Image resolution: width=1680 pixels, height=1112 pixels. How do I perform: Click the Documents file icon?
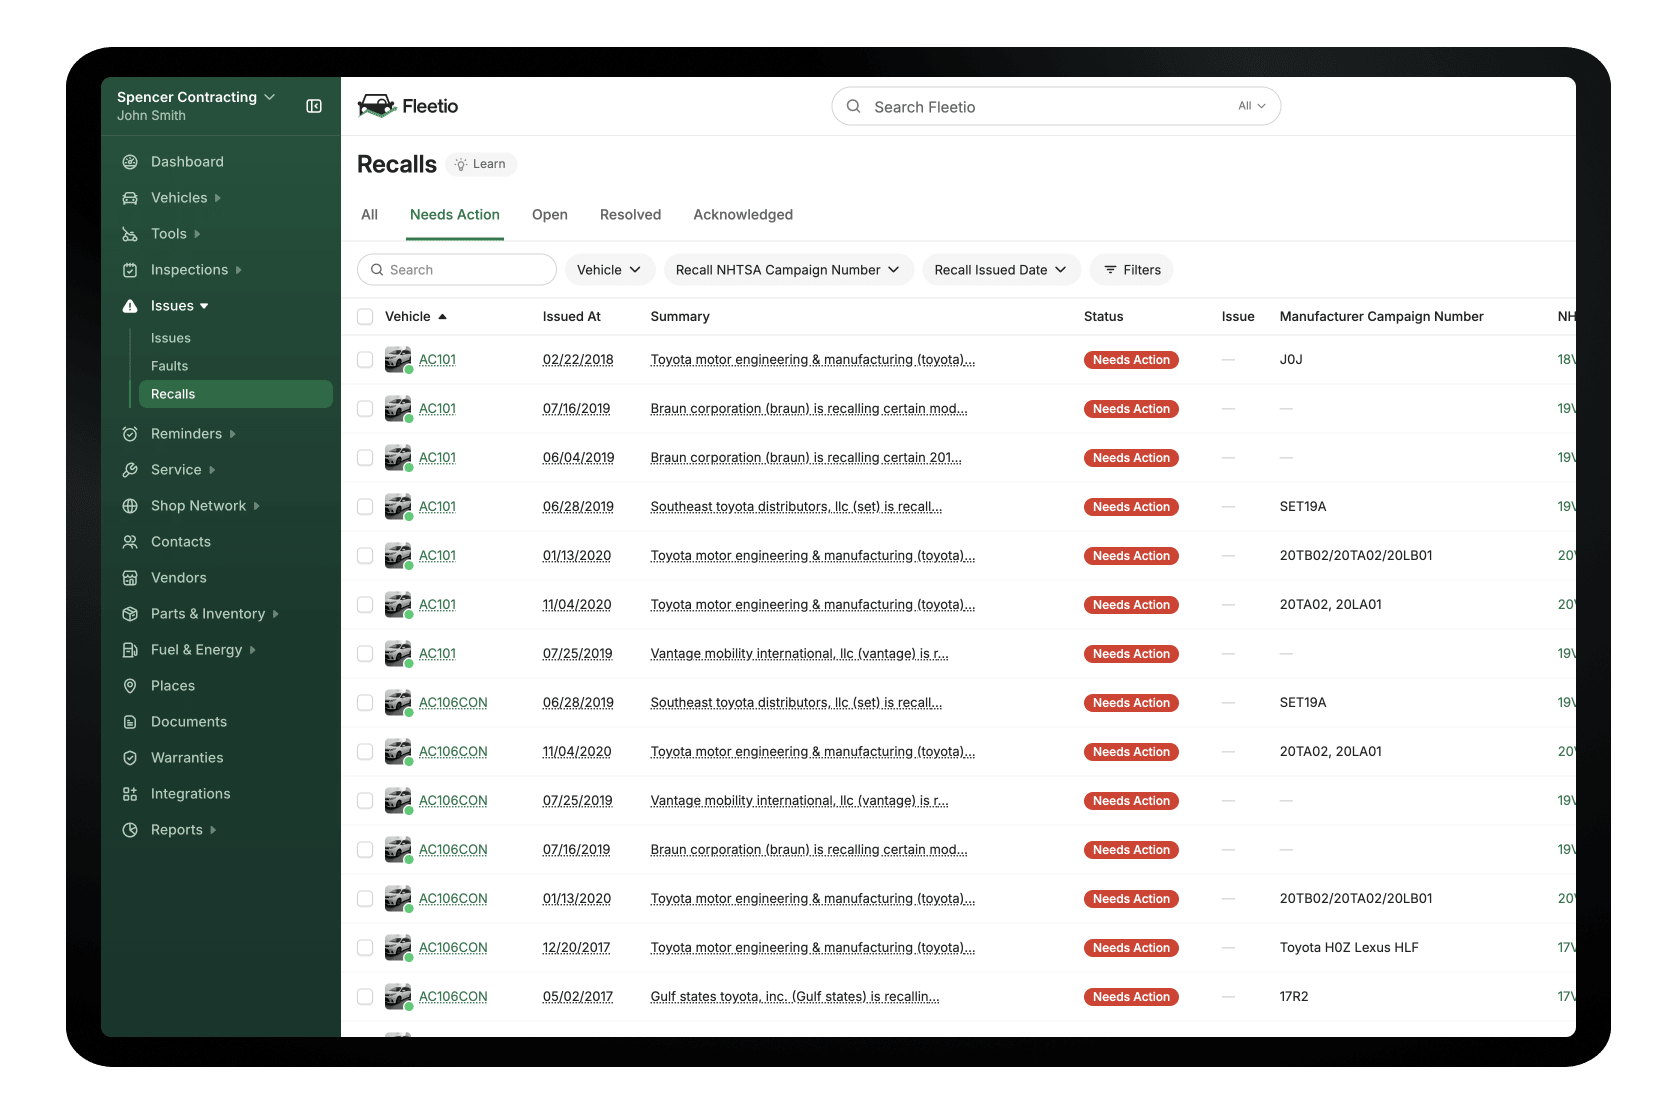[130, 722]
